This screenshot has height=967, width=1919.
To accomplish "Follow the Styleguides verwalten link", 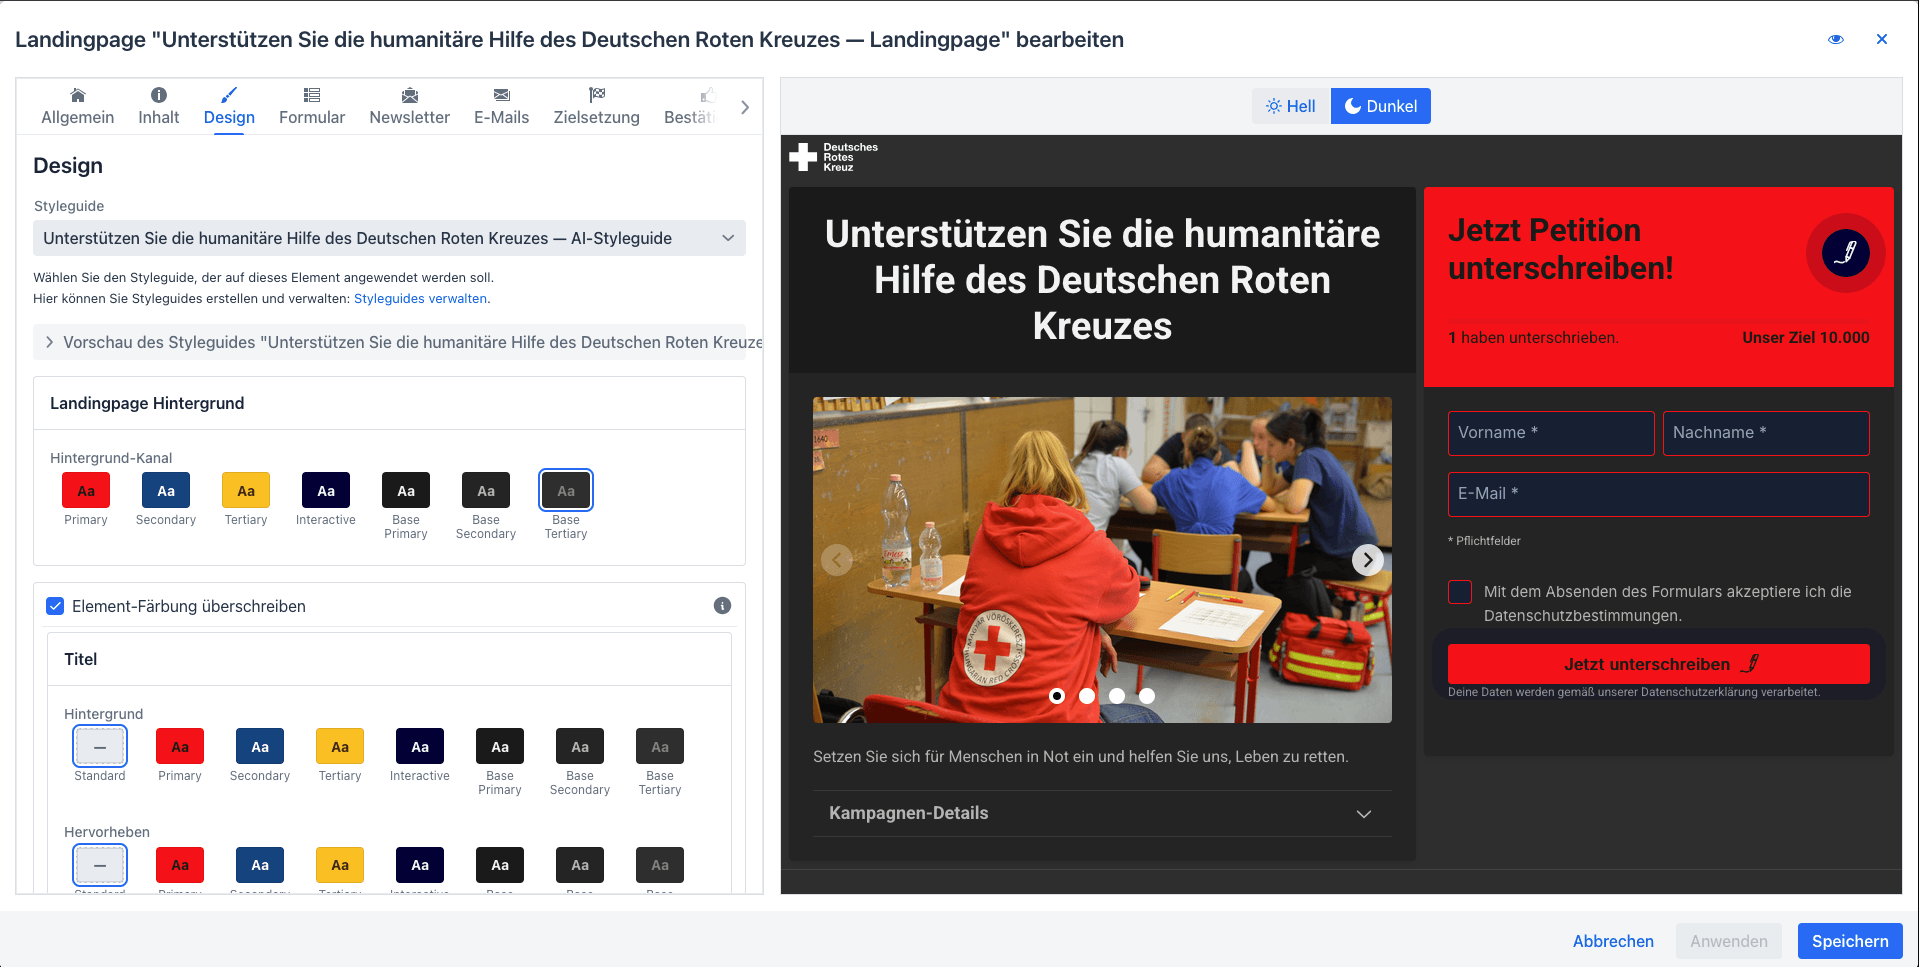I will click(x=420, y=299).
